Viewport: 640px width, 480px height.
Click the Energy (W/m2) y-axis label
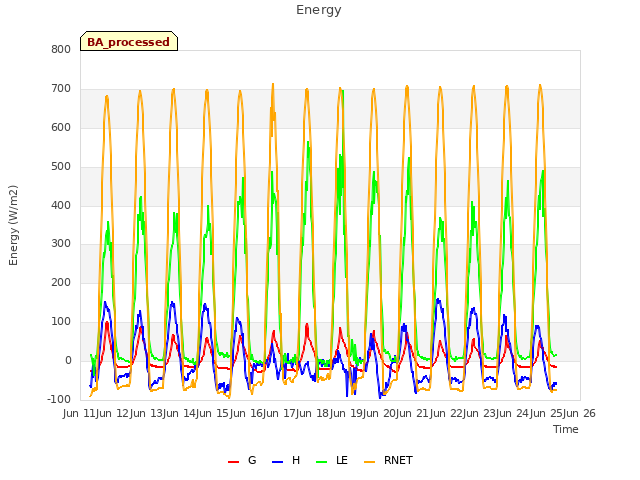(x=13, y=225)
